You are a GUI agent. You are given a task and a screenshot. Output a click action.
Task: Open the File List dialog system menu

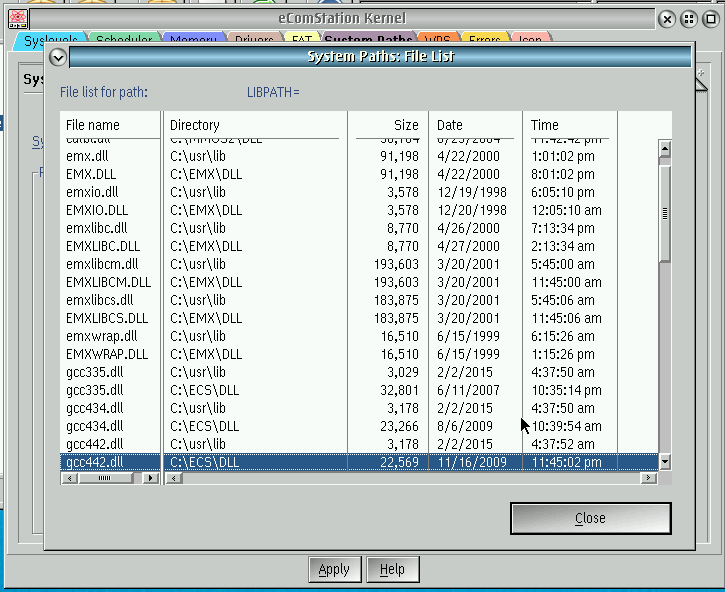tap(58, 57)
